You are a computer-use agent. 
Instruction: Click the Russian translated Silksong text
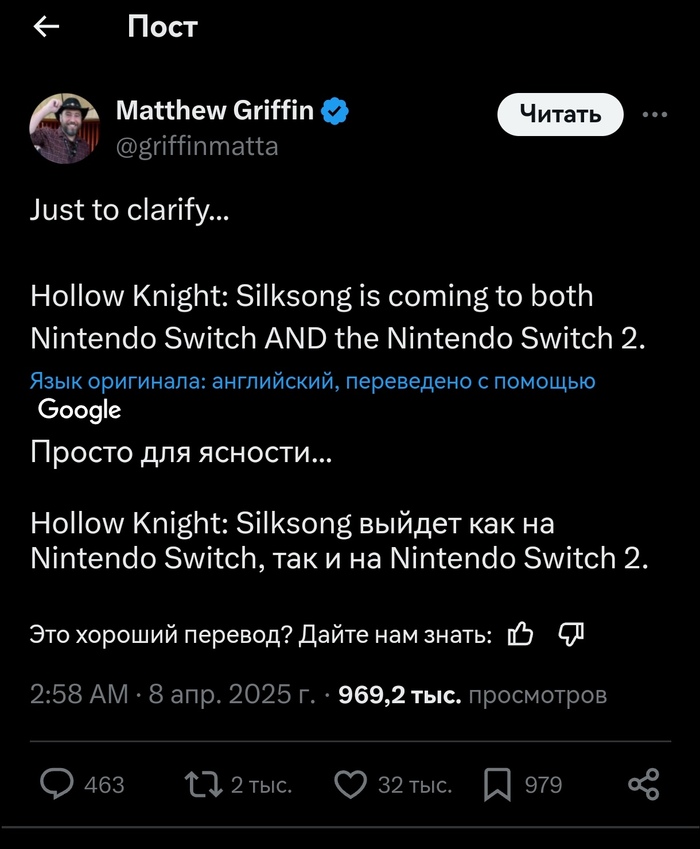coord(340,540)
